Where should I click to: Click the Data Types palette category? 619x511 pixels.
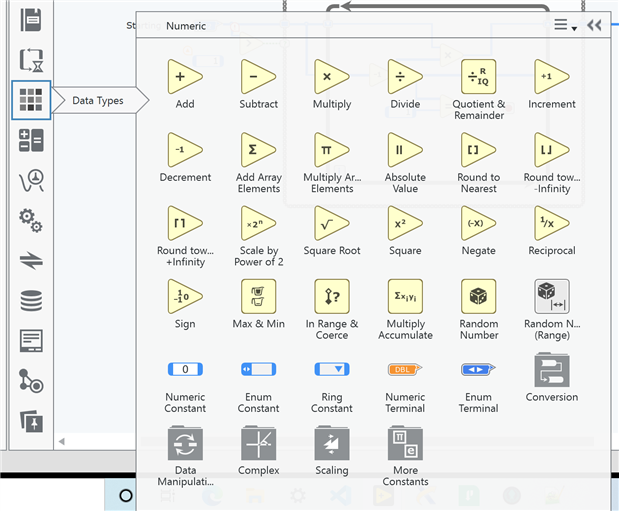tap(31, 100)
